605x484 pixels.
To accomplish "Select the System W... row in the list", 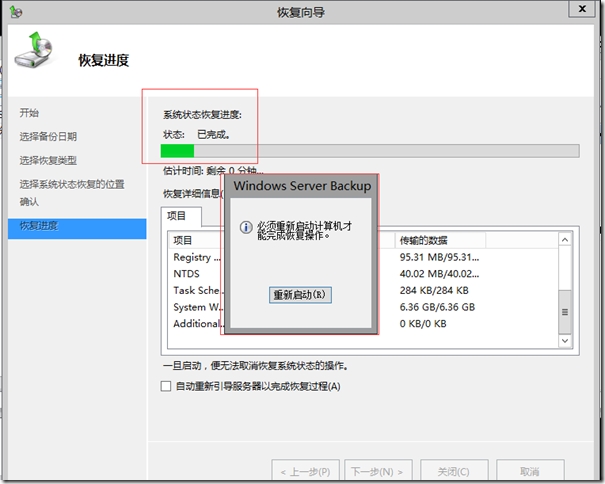I will click(x=198, y=307).
